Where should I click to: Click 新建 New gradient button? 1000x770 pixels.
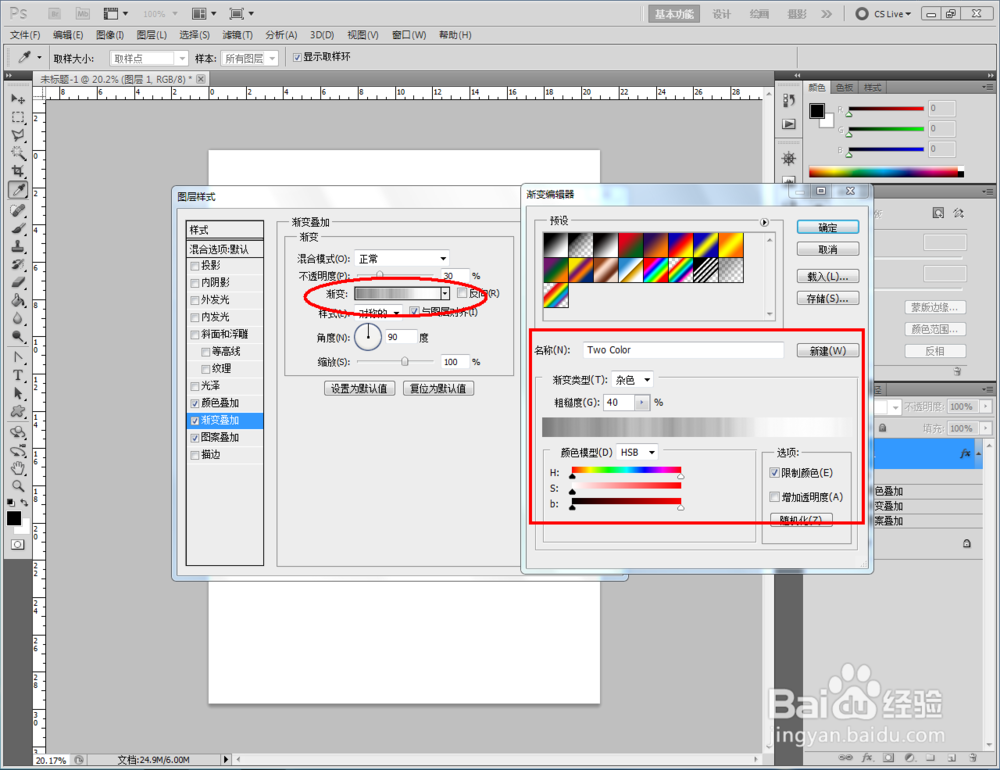pos(828,351)
